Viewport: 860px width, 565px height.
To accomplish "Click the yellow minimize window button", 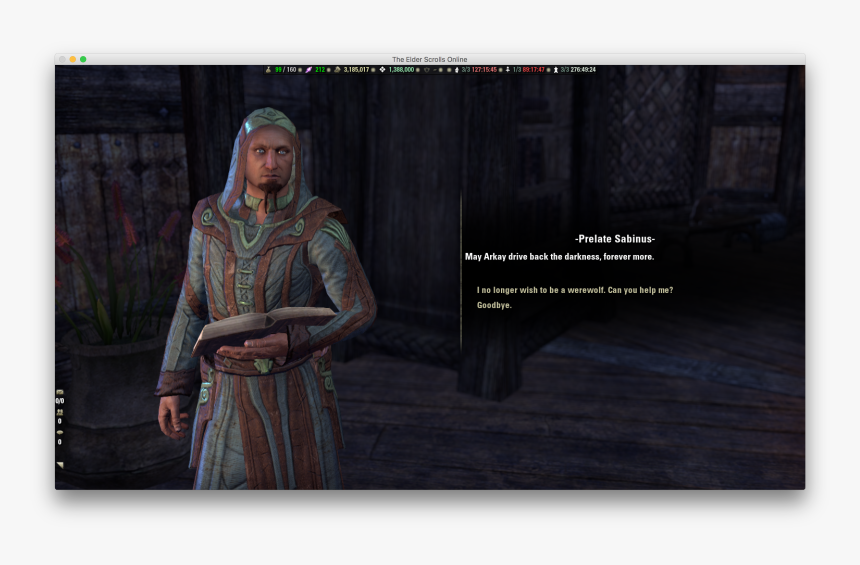I will tap(72, 59).
